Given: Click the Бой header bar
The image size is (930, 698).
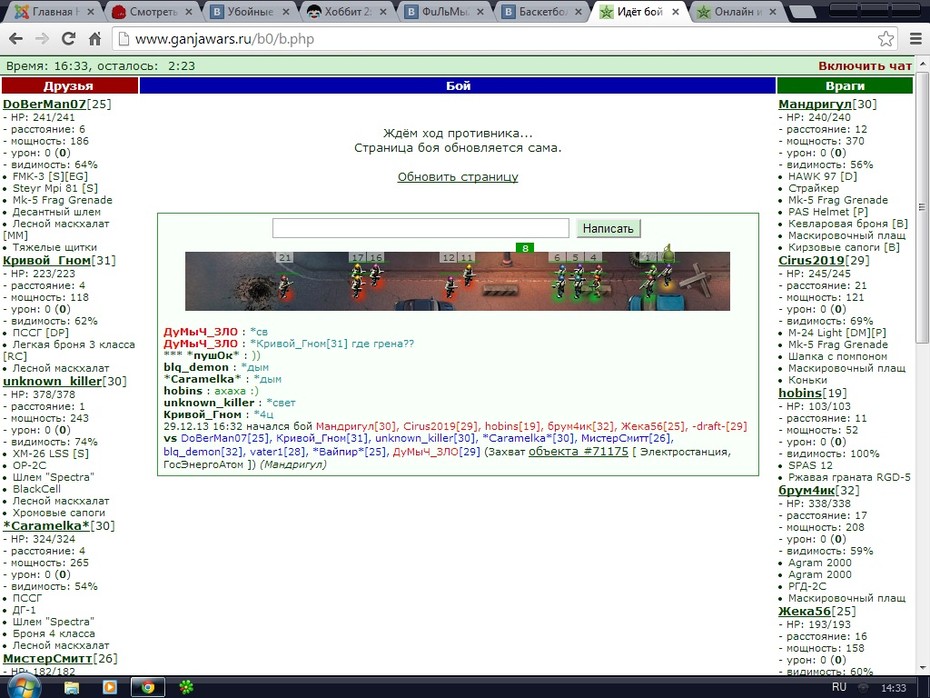Looking at the screenshot, I should tap(458, 85).
